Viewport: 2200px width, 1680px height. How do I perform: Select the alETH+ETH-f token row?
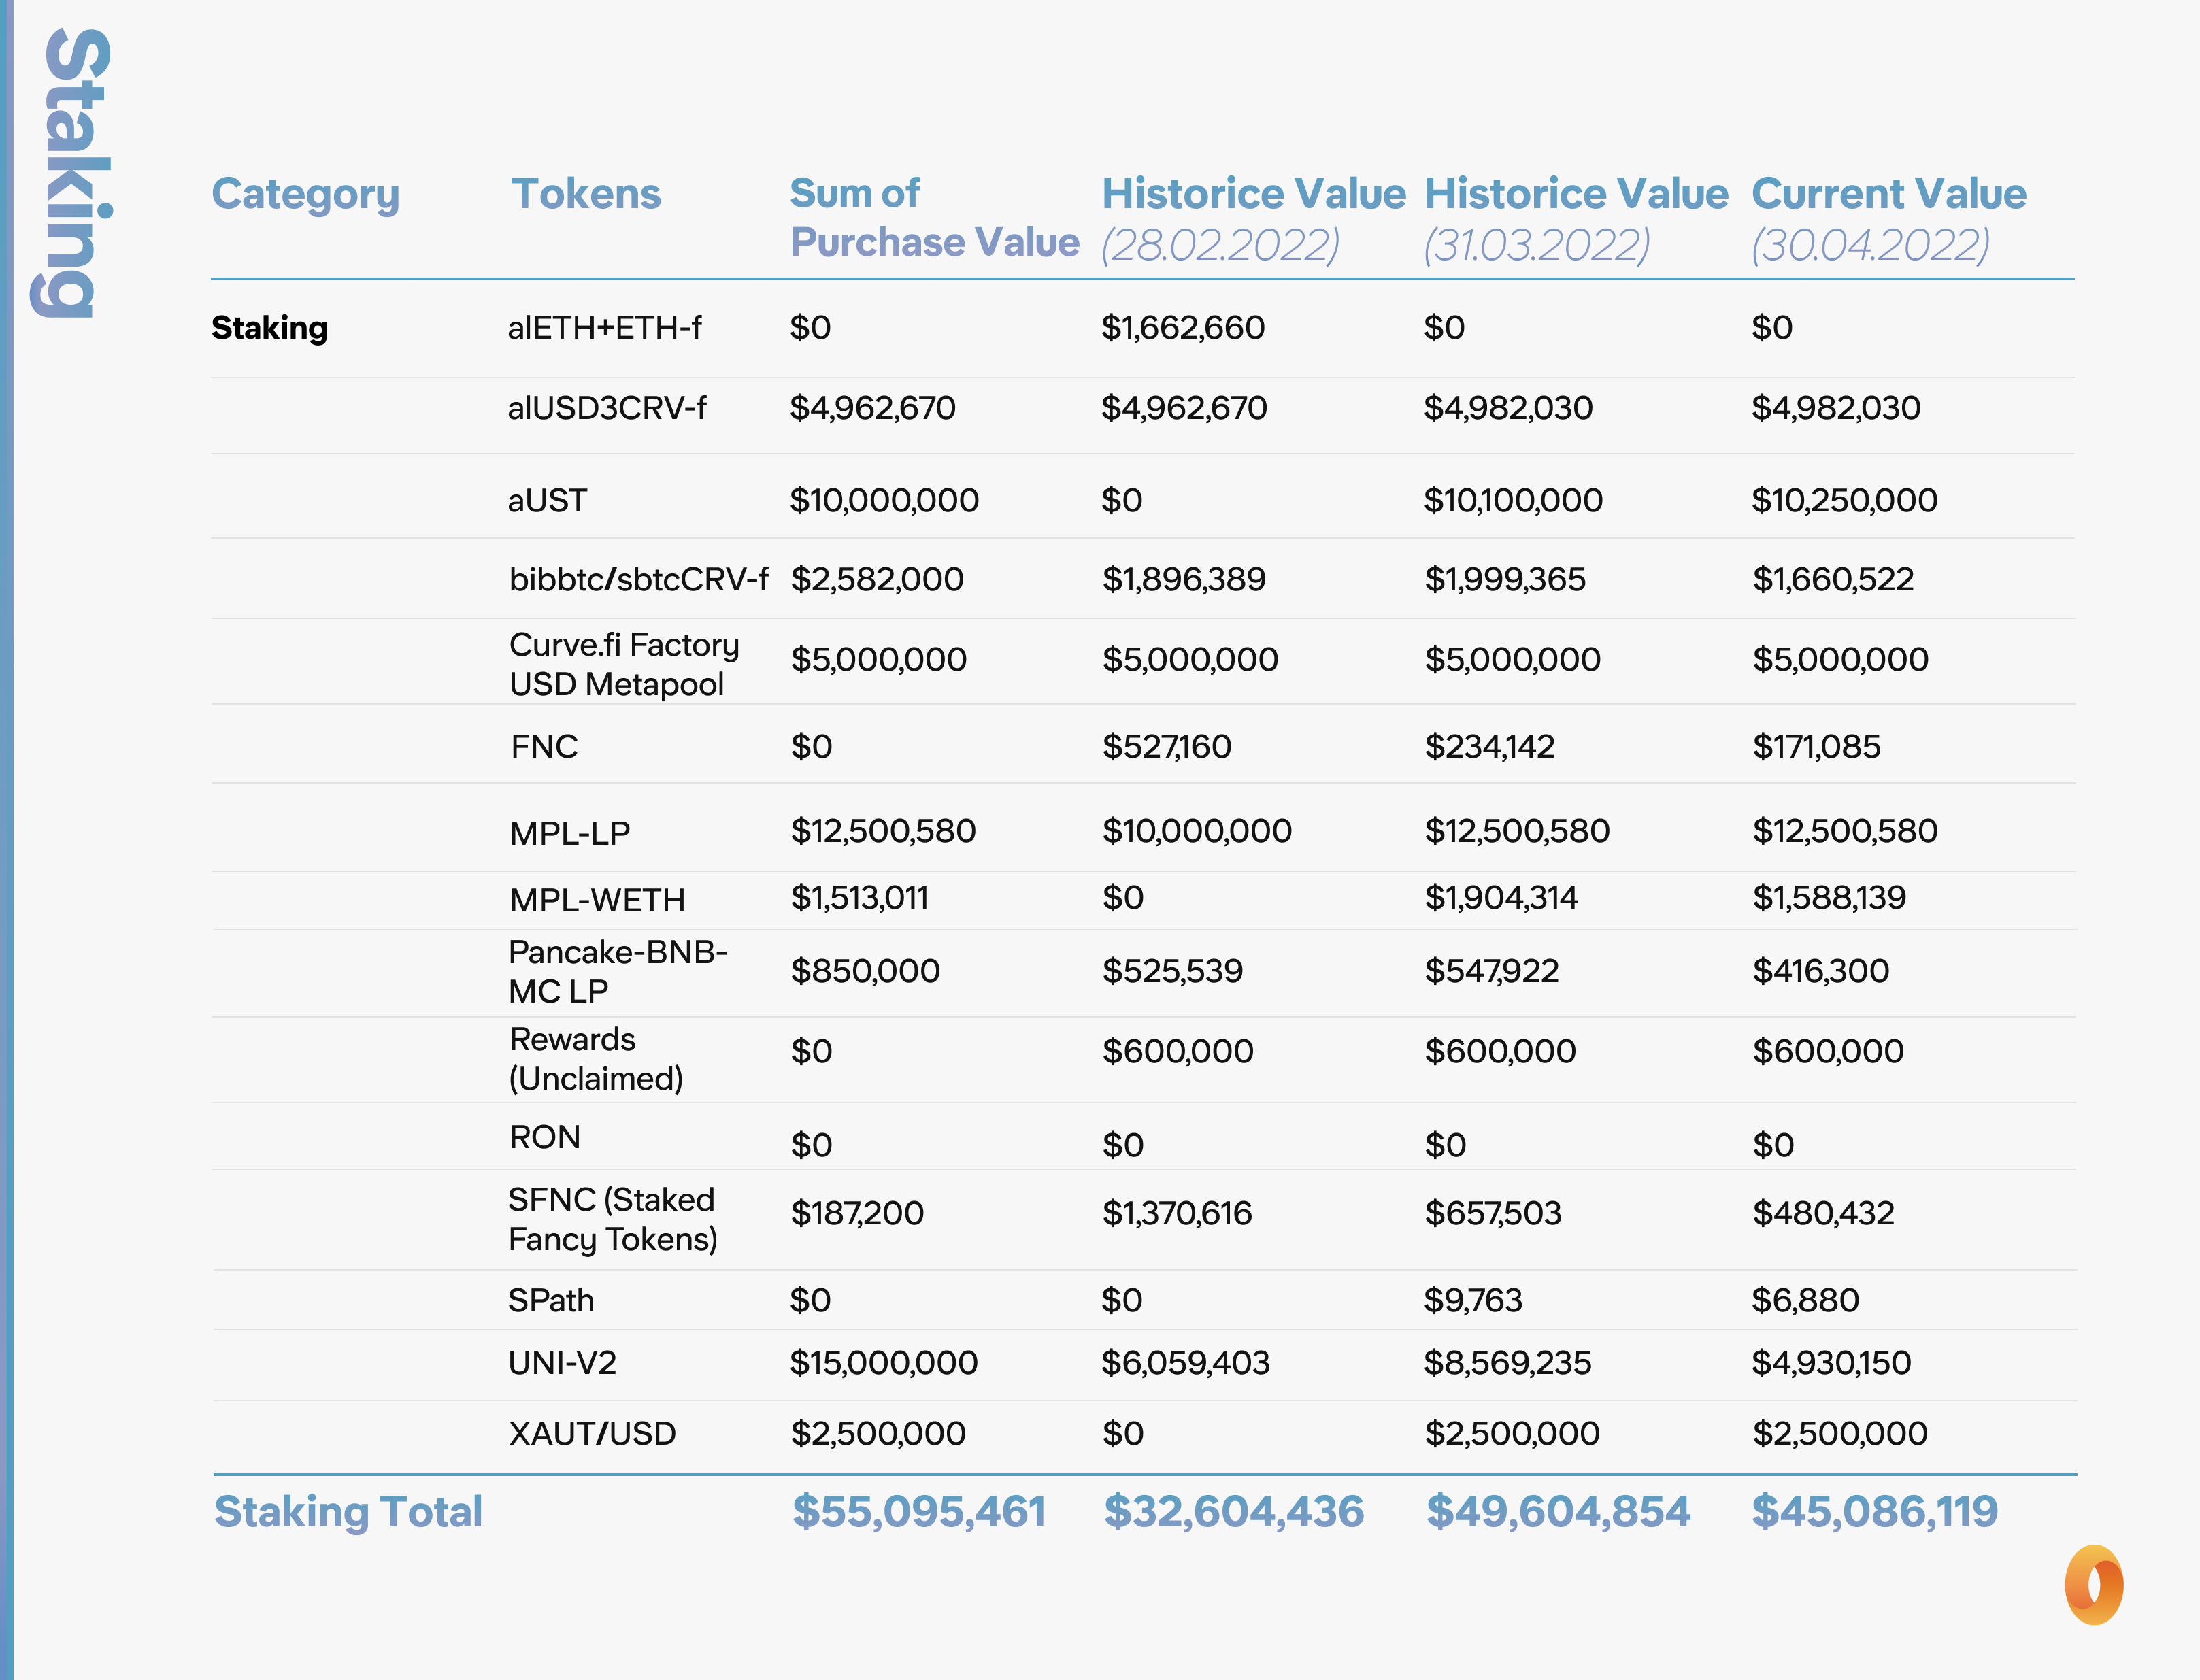click(1143, 328)
